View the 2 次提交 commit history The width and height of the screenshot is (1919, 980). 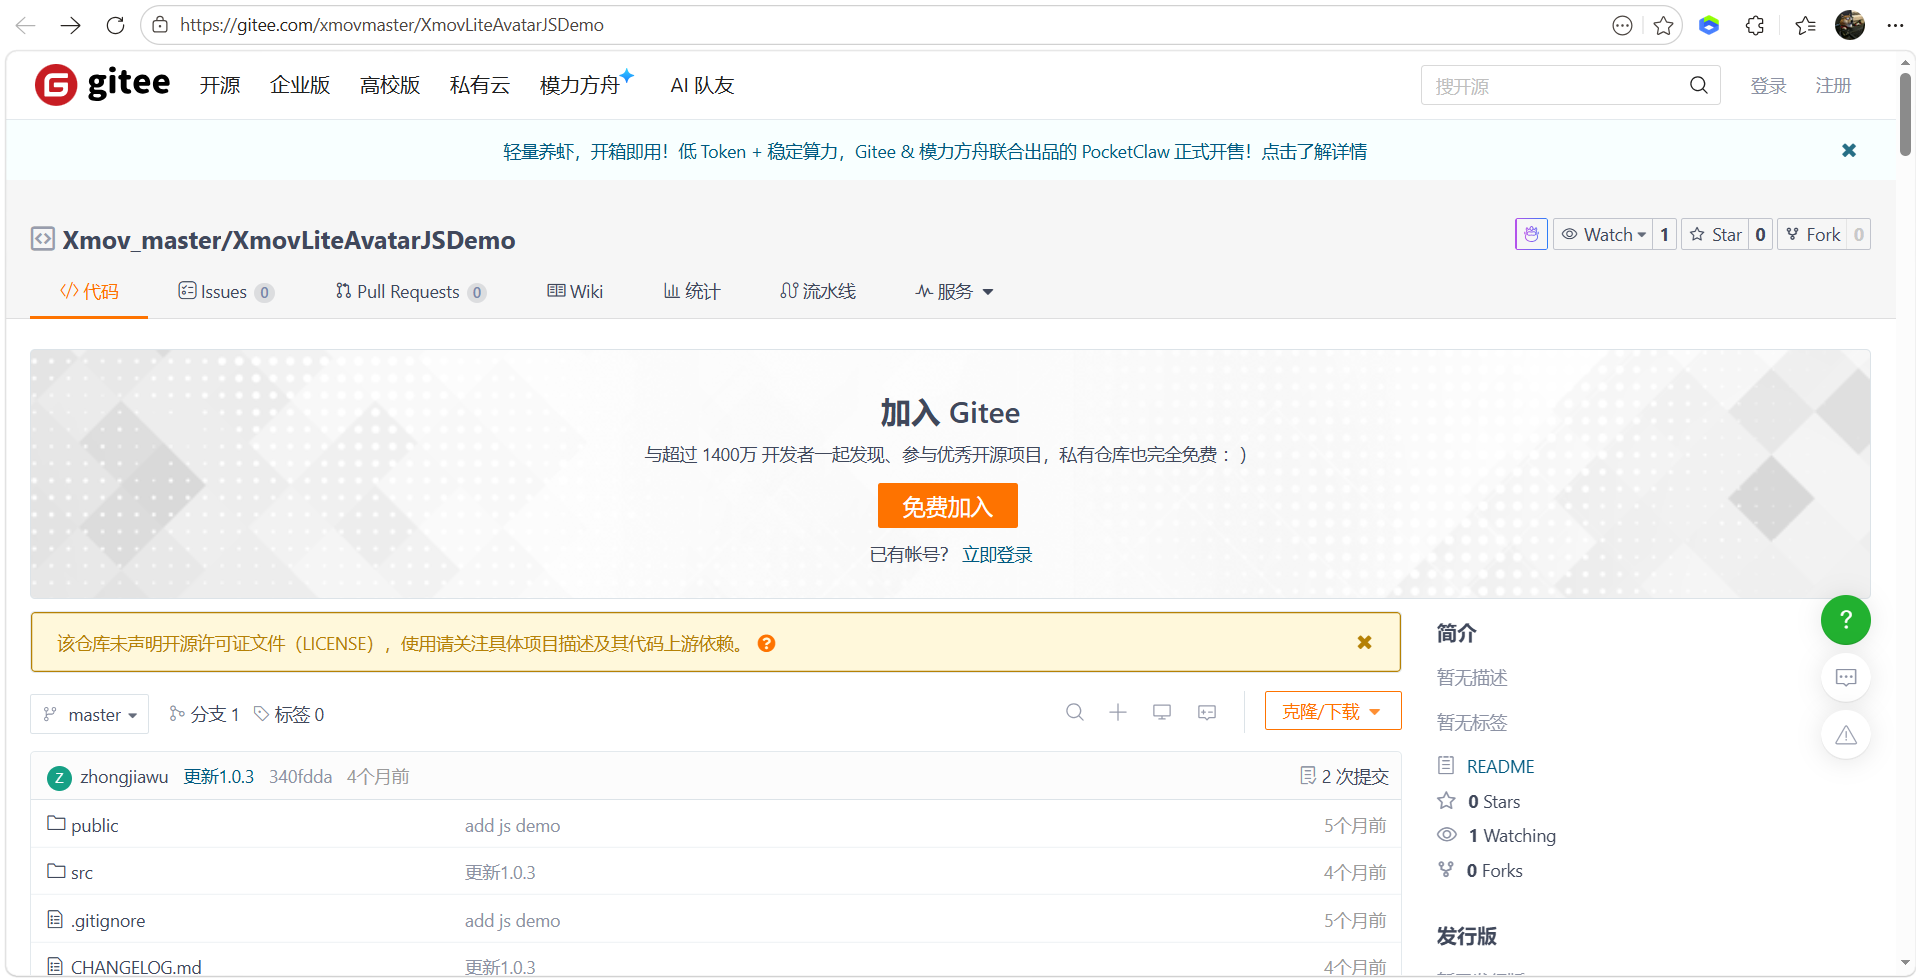(x=1344, y=776)
